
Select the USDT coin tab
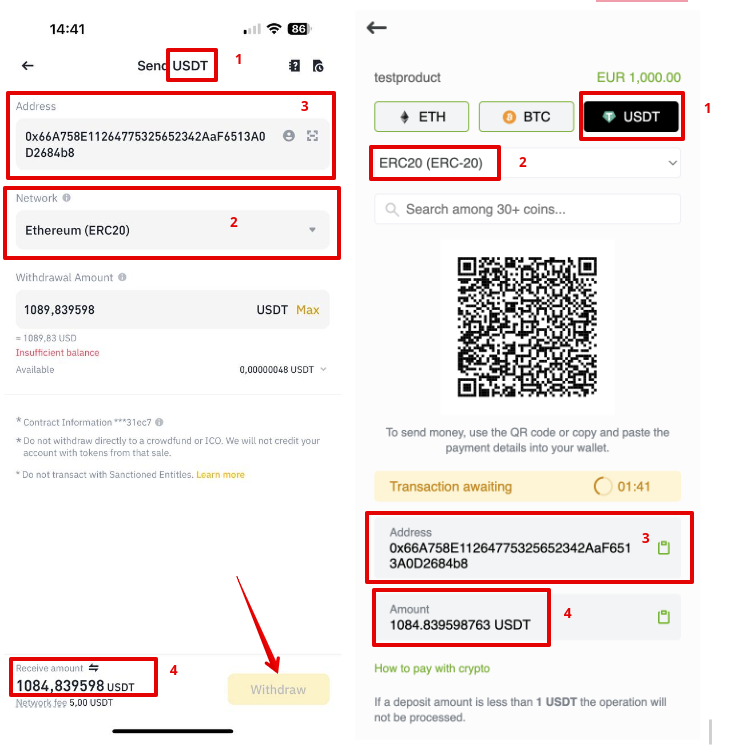(631, 117)
